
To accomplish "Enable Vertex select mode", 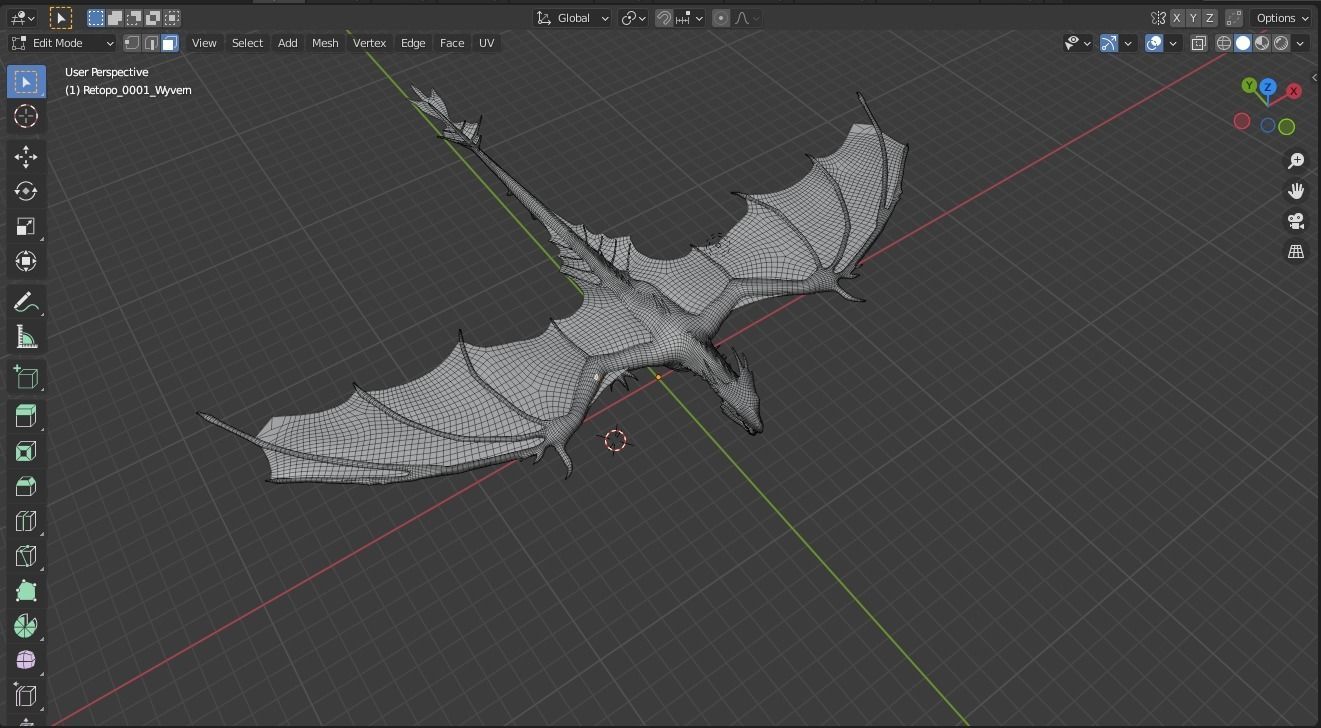I will [x=132, y=43].
